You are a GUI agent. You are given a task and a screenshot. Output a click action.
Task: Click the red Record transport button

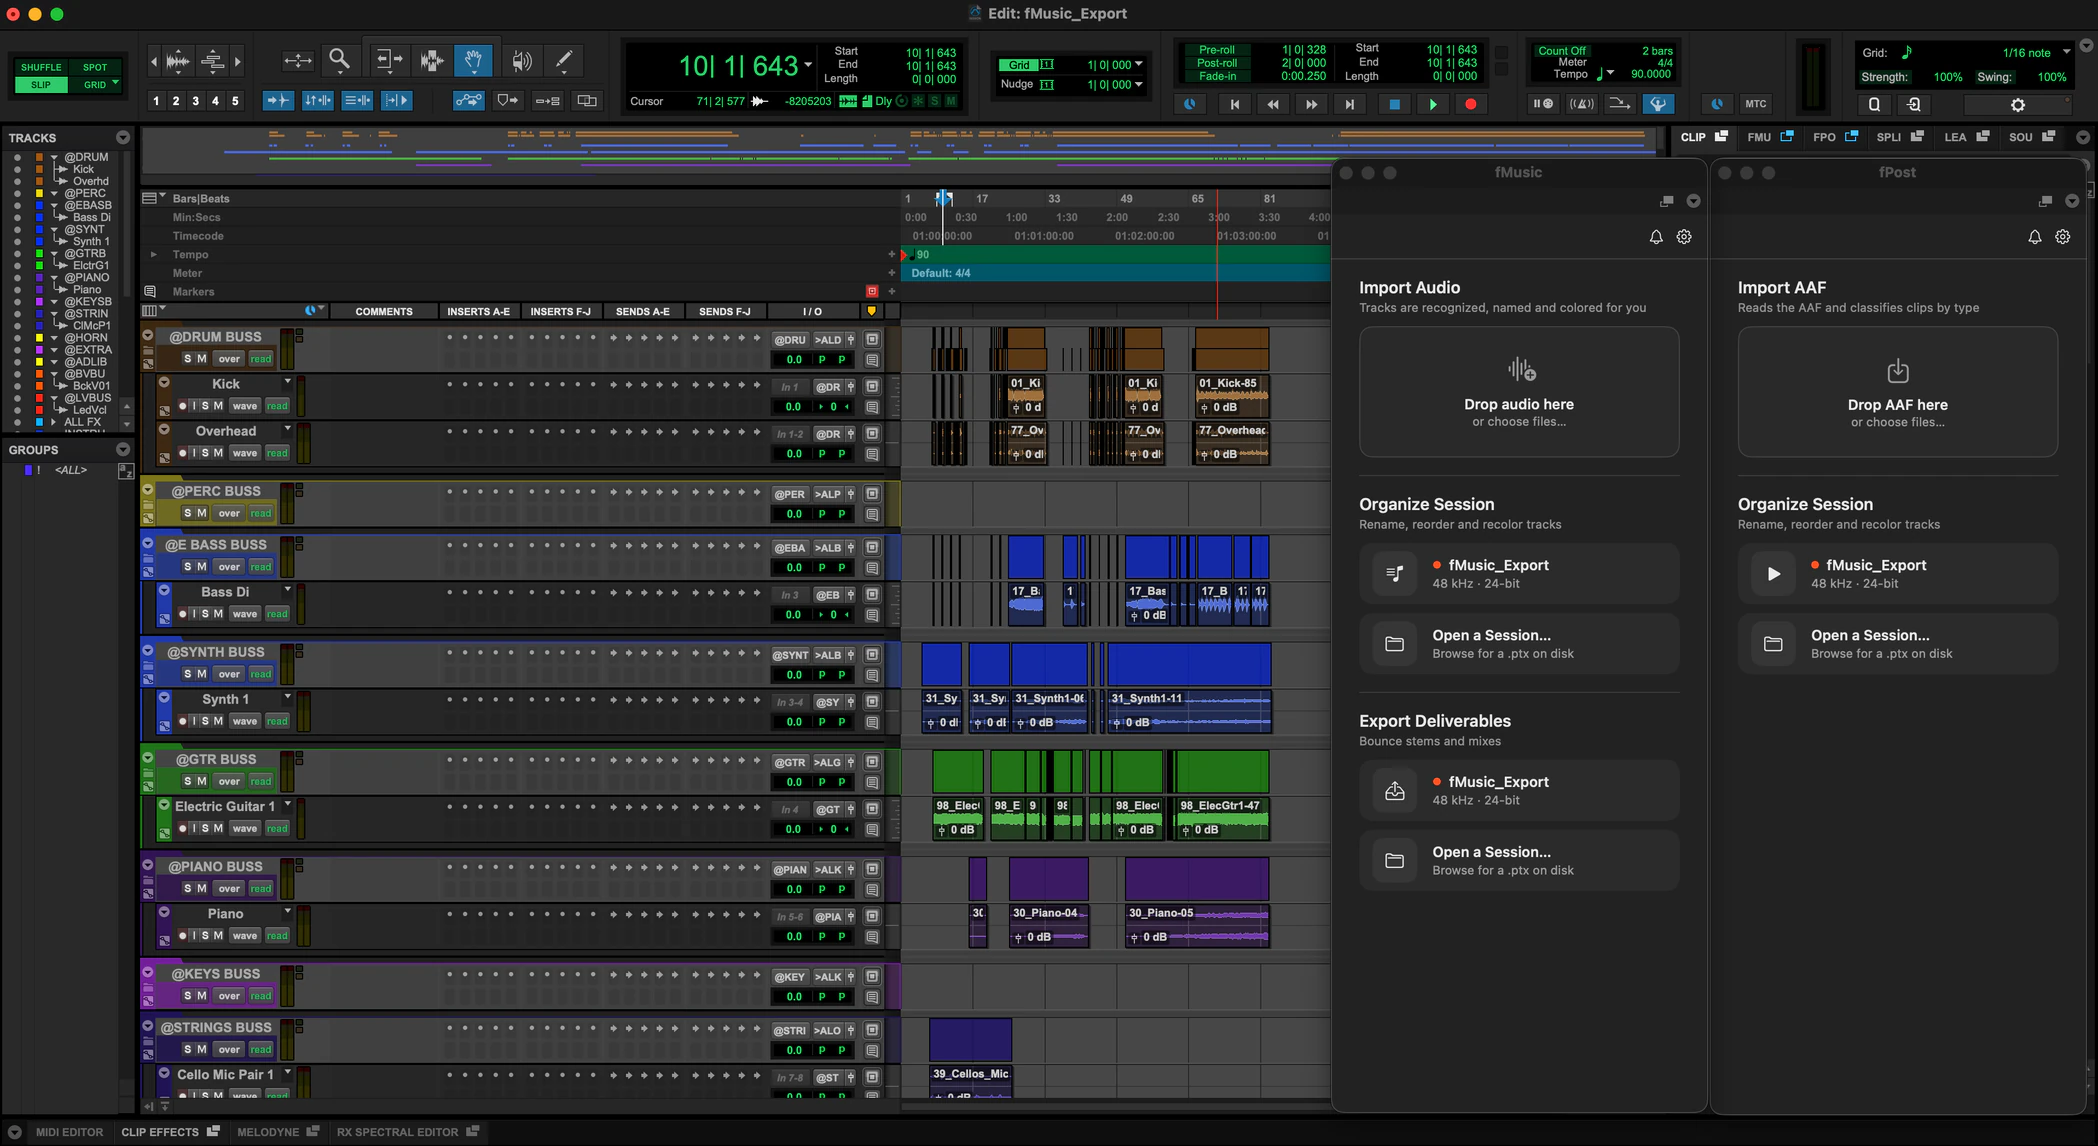[1470, 104]
